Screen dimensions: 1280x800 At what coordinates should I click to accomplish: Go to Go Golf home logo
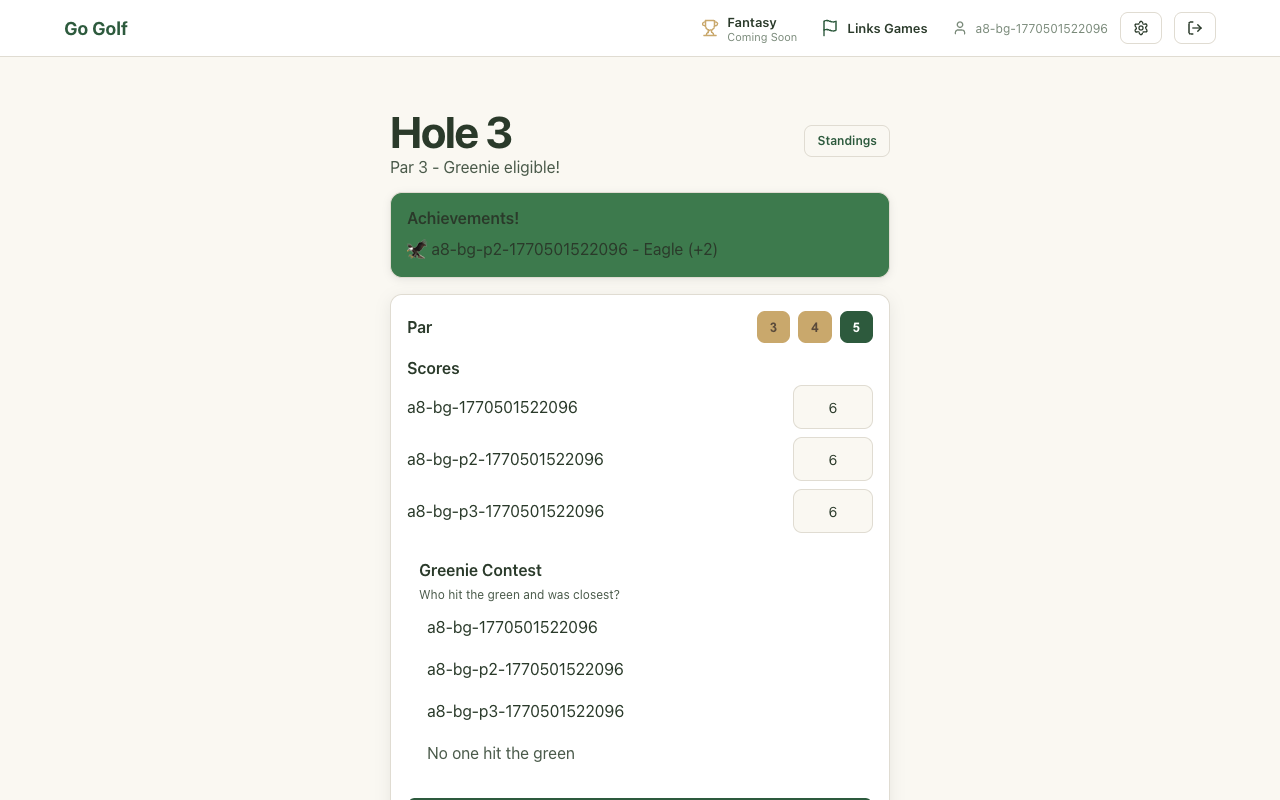pos(96,28)
